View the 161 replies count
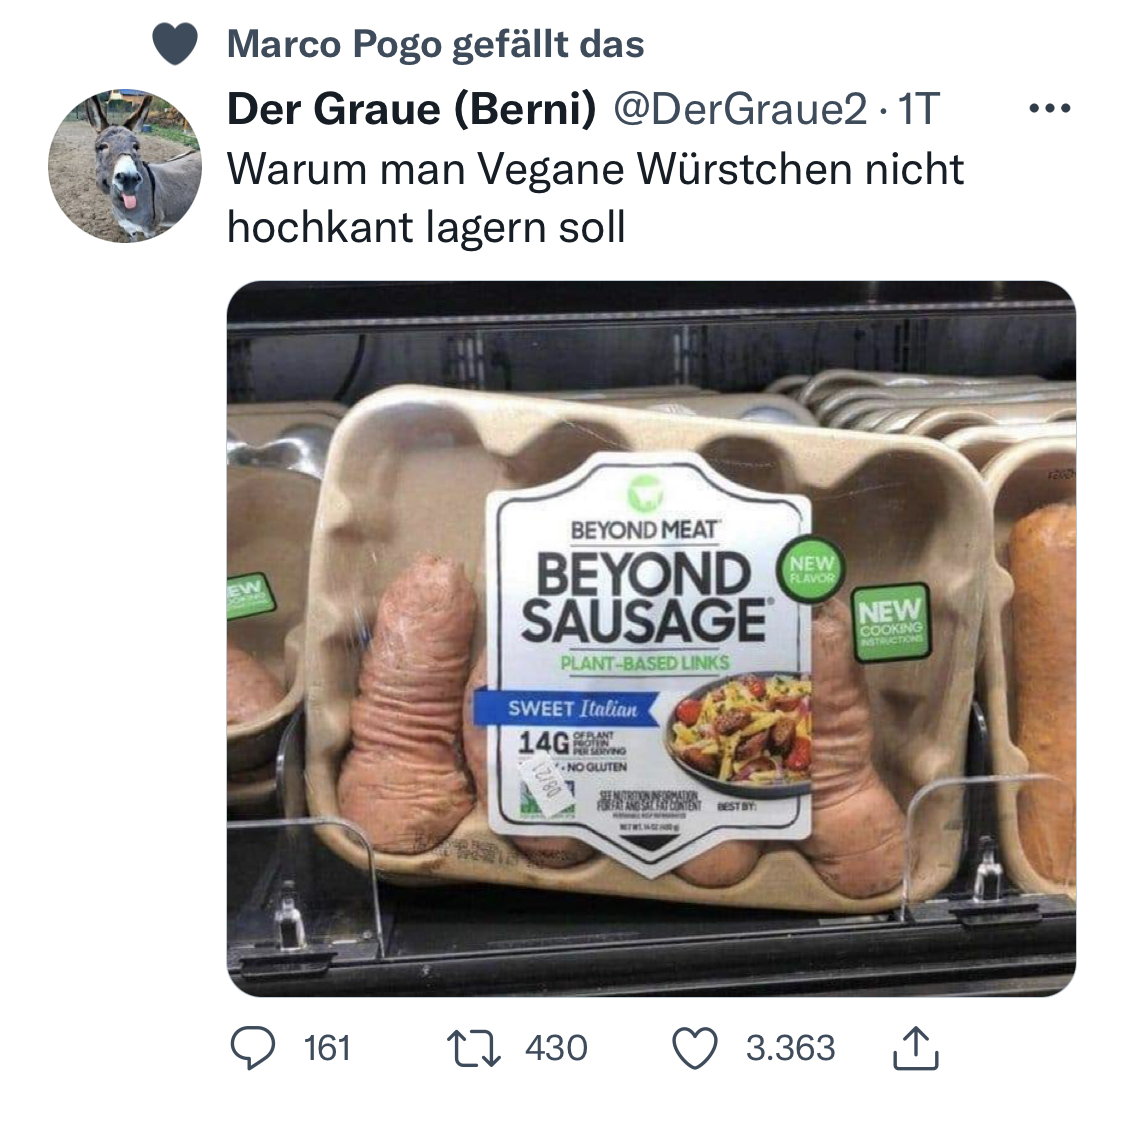 click(x=327, y=1047)
